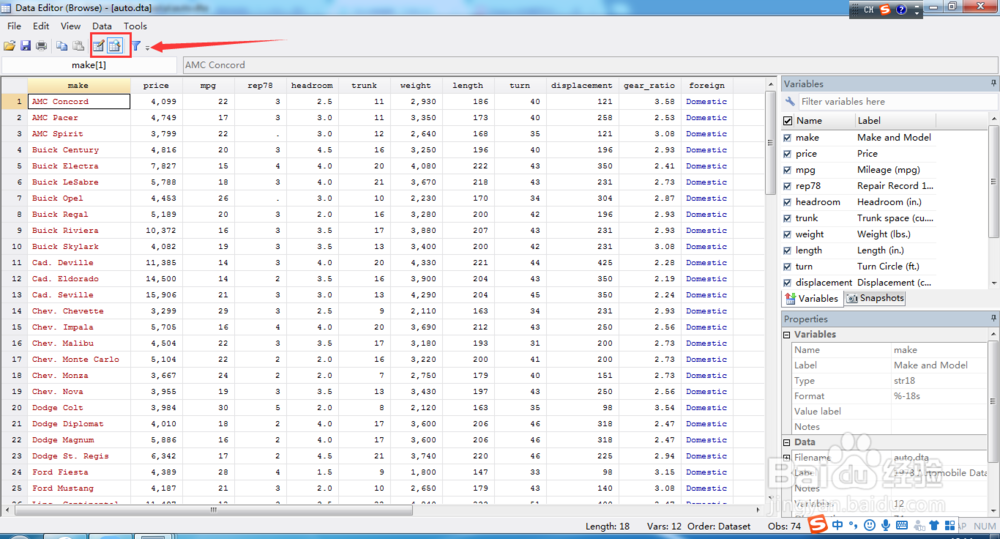Select row number 13 header
This screenshot has height=539, width=1000.
(x=15, y=295)
